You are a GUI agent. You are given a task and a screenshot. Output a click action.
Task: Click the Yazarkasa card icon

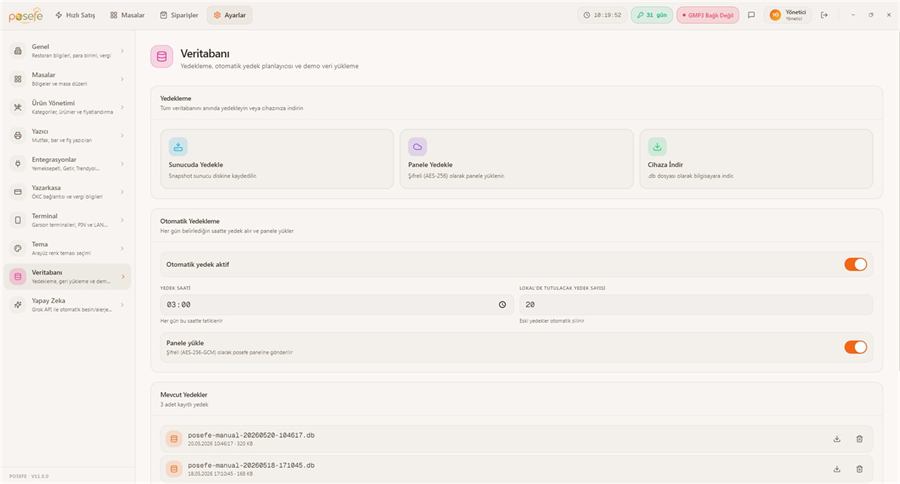[x=18, y=192]
